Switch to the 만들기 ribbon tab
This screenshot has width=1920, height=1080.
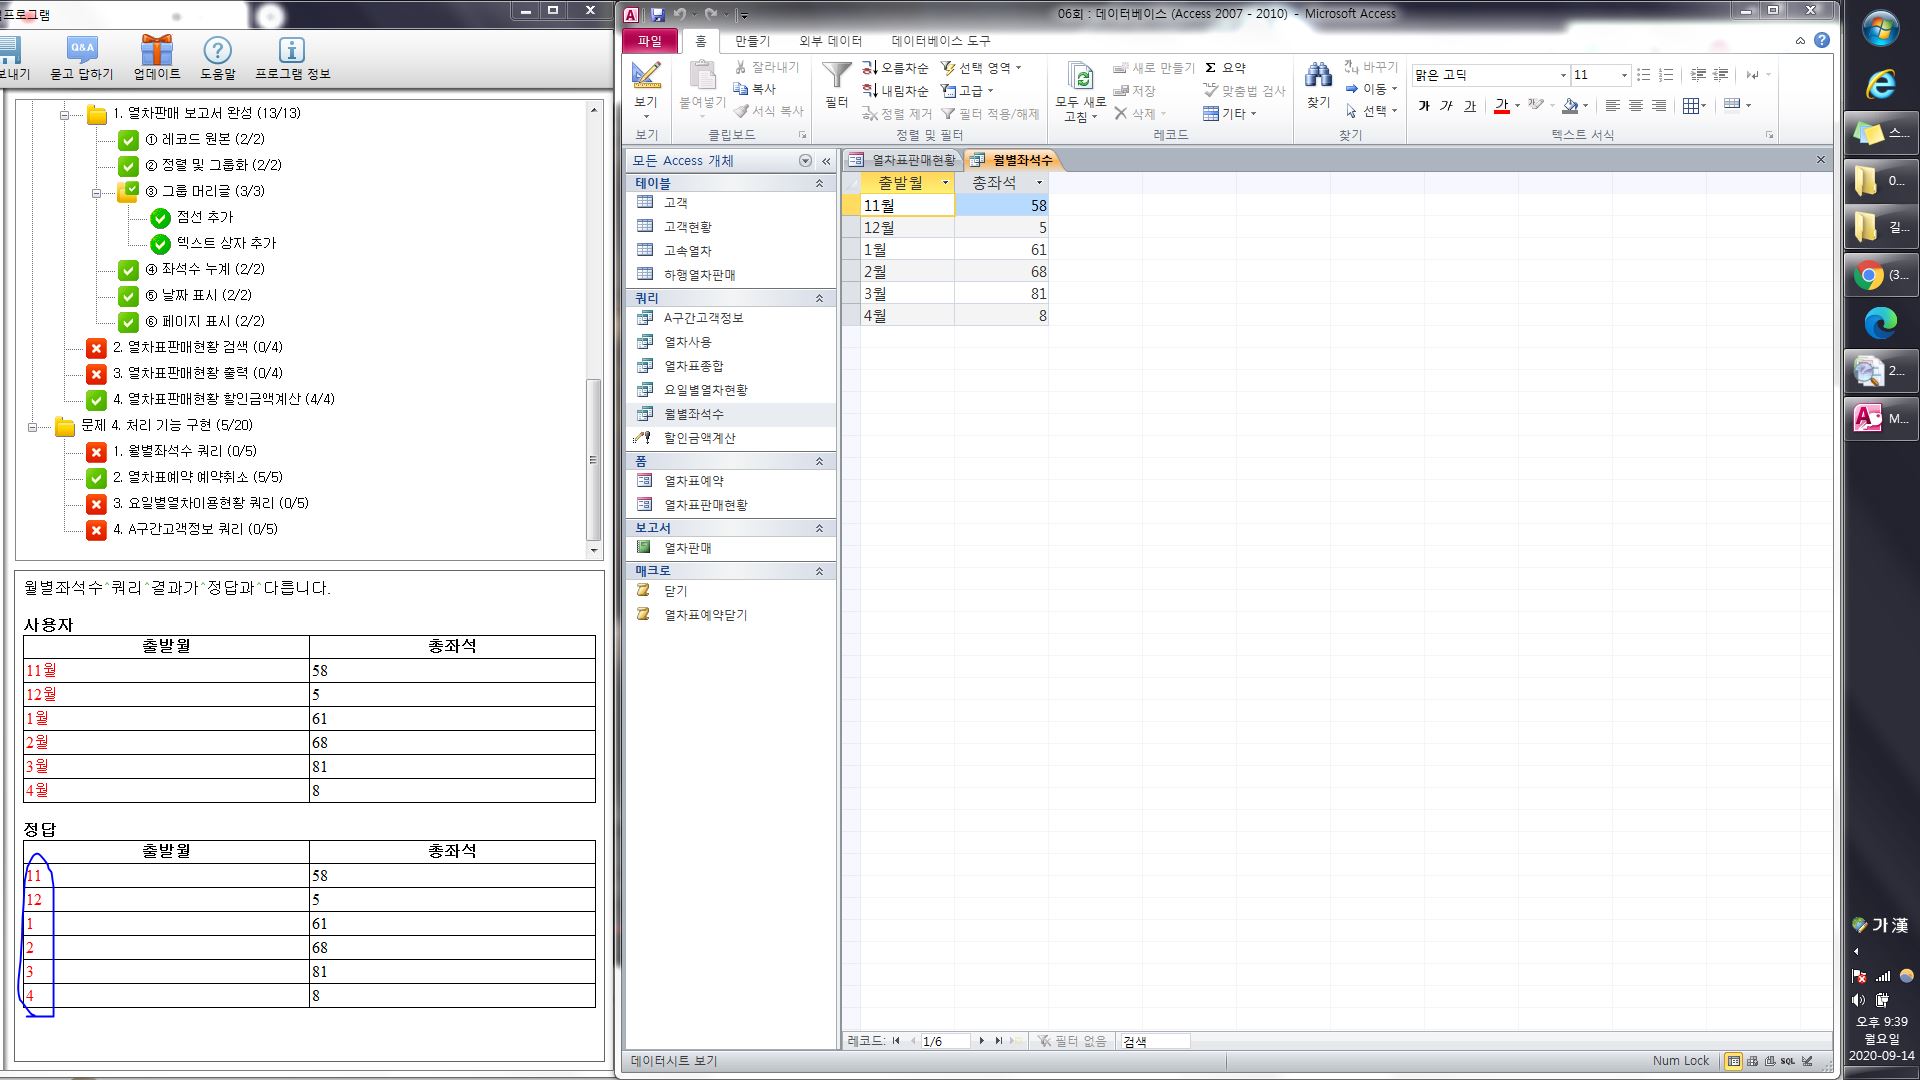click(x=752, y=41)
